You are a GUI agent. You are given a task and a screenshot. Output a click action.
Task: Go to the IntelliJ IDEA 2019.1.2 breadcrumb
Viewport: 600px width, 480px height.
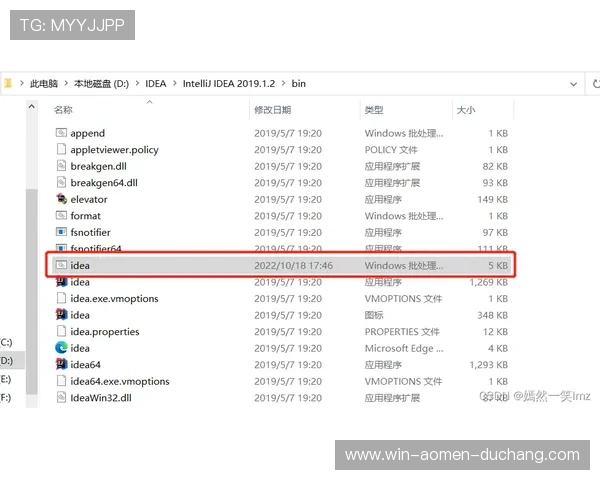coord(229,83)
